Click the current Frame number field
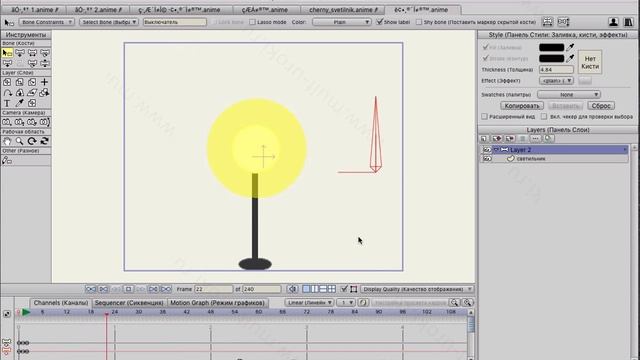 (213, 289)
